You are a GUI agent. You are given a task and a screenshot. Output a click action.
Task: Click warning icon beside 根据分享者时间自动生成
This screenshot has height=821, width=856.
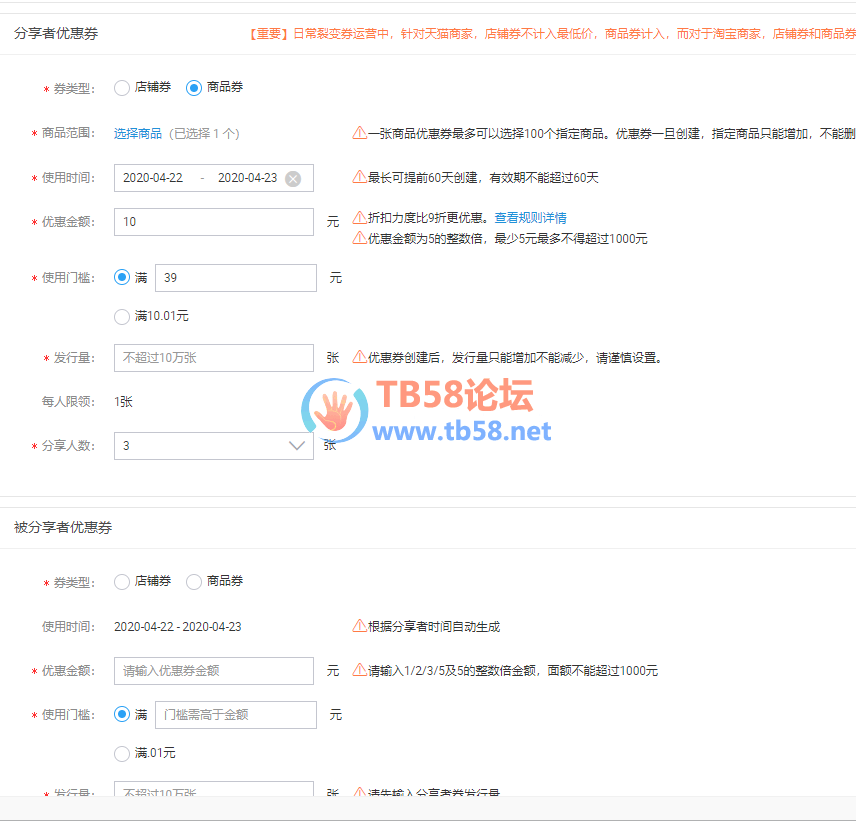pos(359,626)
